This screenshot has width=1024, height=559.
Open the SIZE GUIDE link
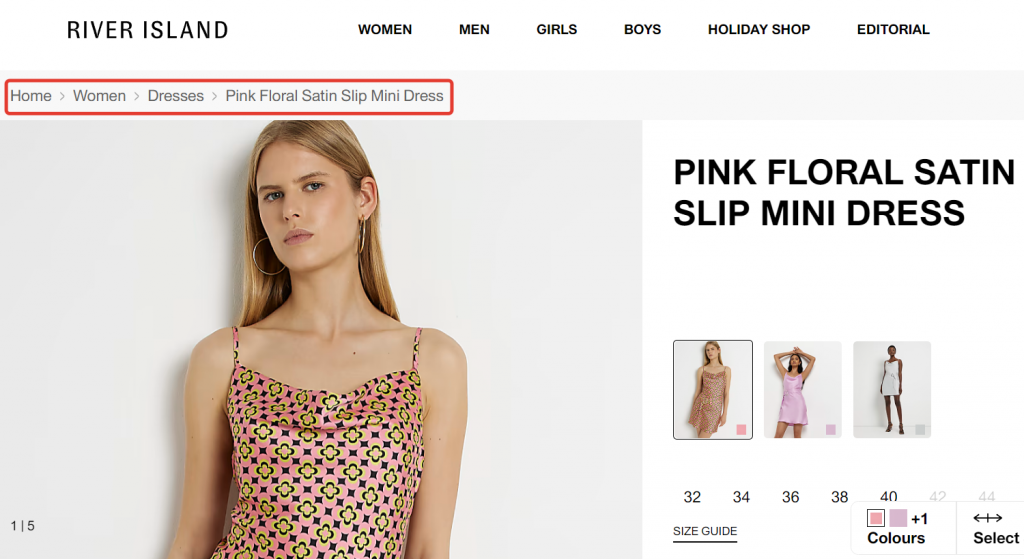point(705,532)
